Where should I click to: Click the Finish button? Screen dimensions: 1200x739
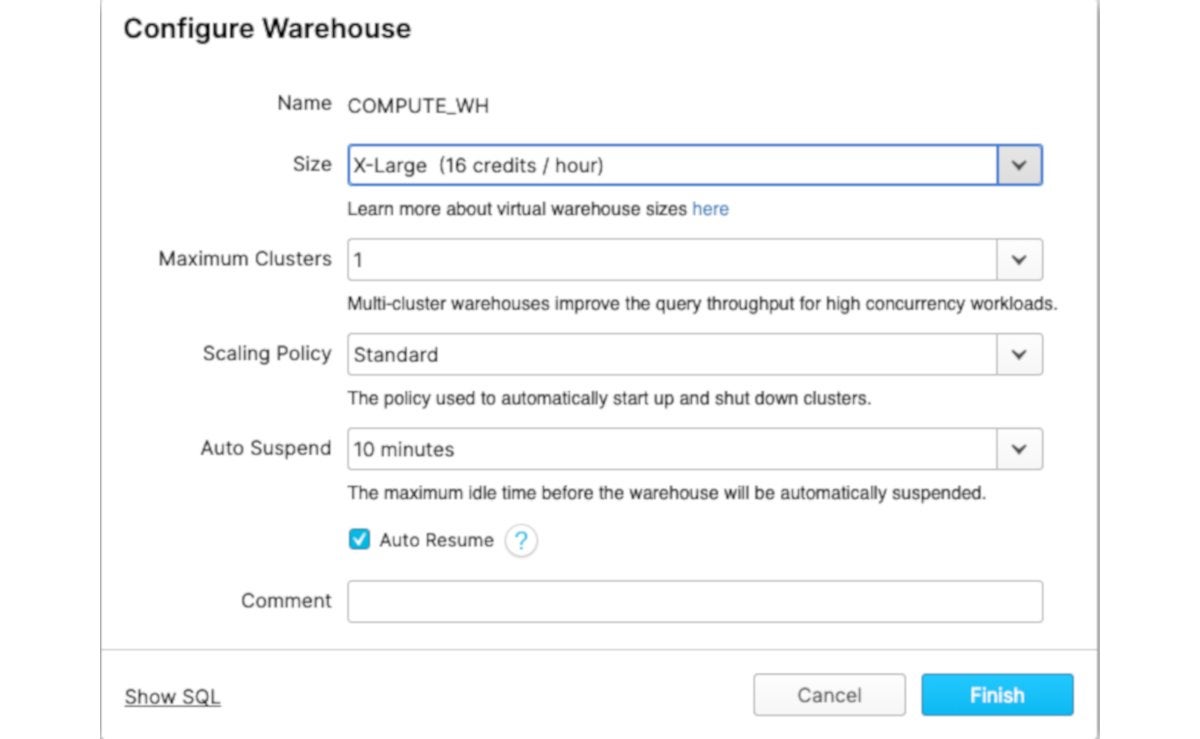[997, 695]
